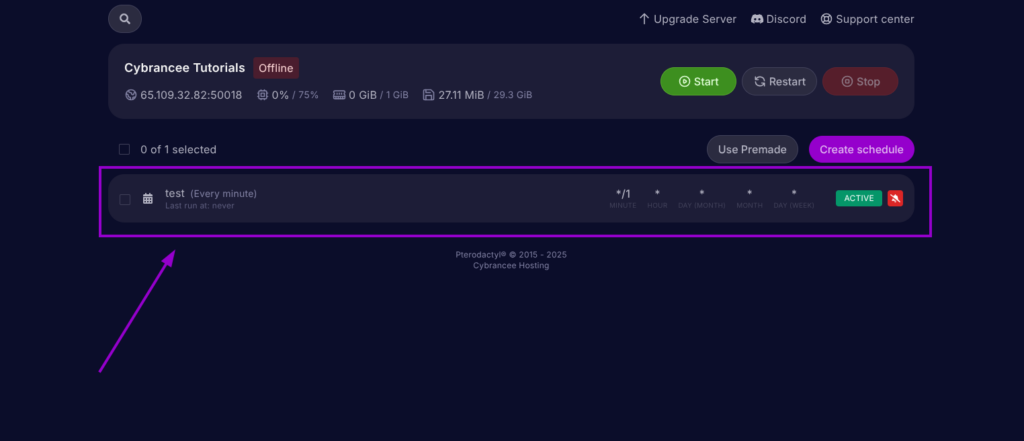The image size is (1024, 441).
Task: Click the CPU usage chip icon
Action: tap(262, 95)
